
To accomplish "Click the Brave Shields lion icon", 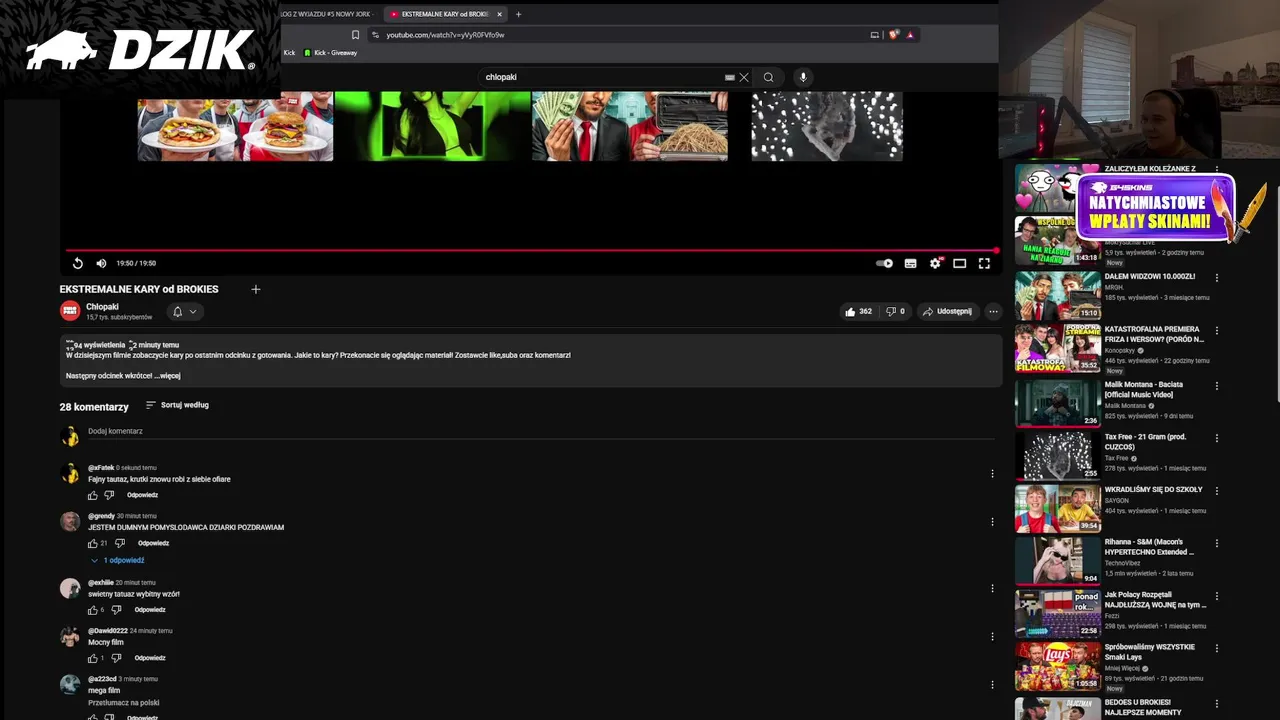I will [x=894, y=35].
